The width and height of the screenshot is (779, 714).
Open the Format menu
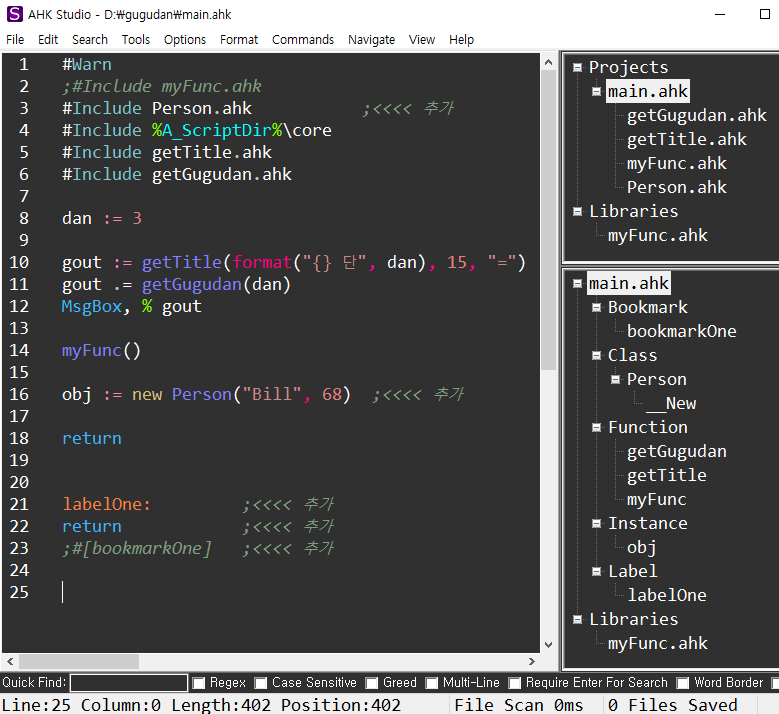tap(239, 39)
